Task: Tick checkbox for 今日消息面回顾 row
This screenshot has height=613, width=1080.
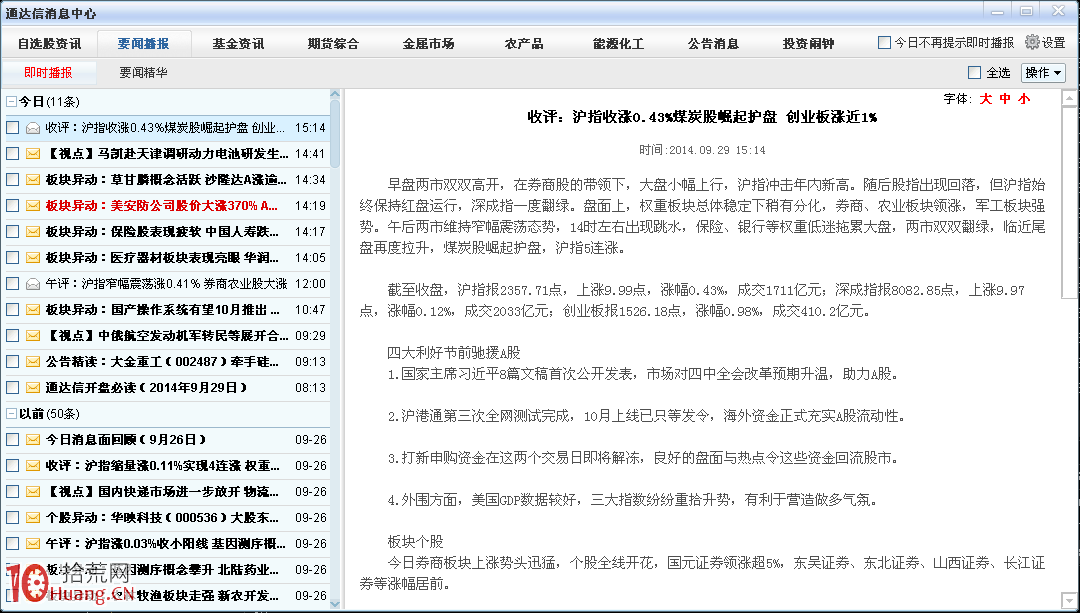Action: (x=12, y=439)
